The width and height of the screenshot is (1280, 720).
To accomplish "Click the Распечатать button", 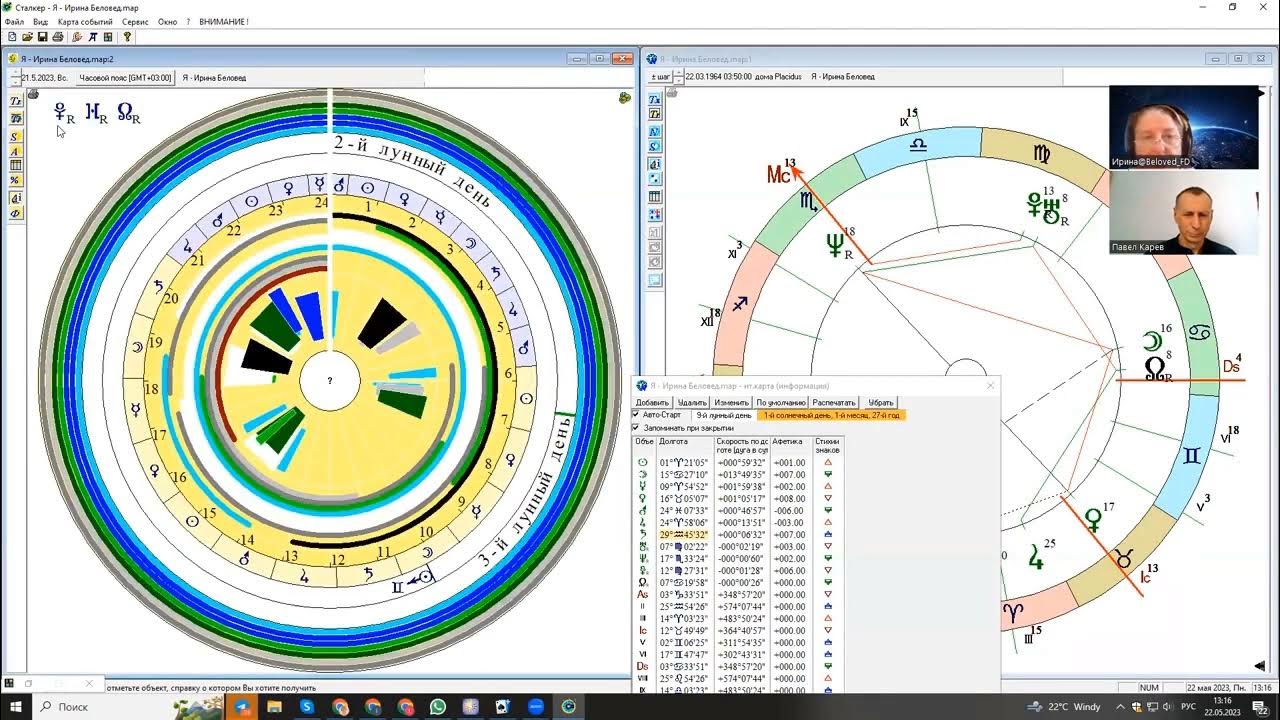I will click(833, 402).
